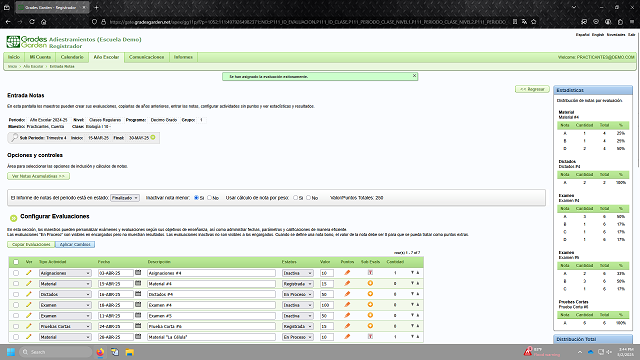Open the Año Escolar tab
Viewport: 640px width, 360px height.
click(x=106, y=57)
